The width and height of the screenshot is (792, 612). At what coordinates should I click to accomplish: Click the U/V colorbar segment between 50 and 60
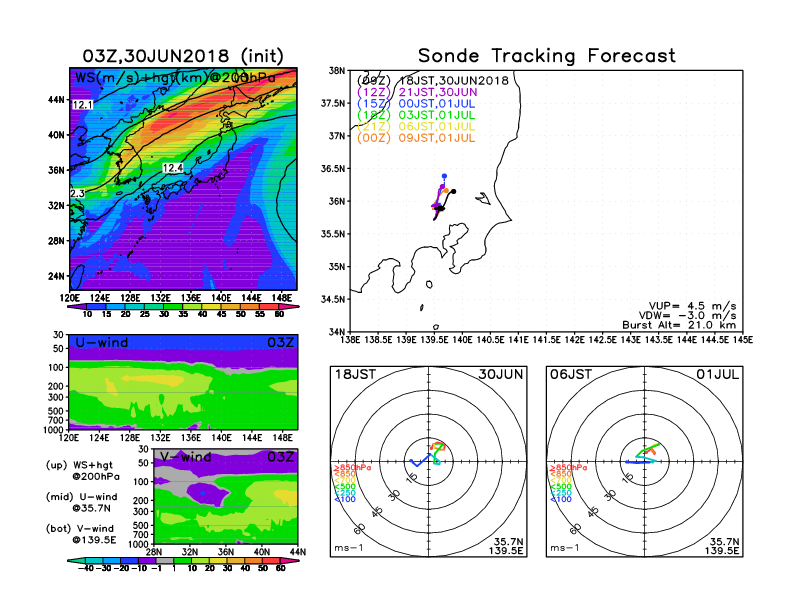click(271, 560)
